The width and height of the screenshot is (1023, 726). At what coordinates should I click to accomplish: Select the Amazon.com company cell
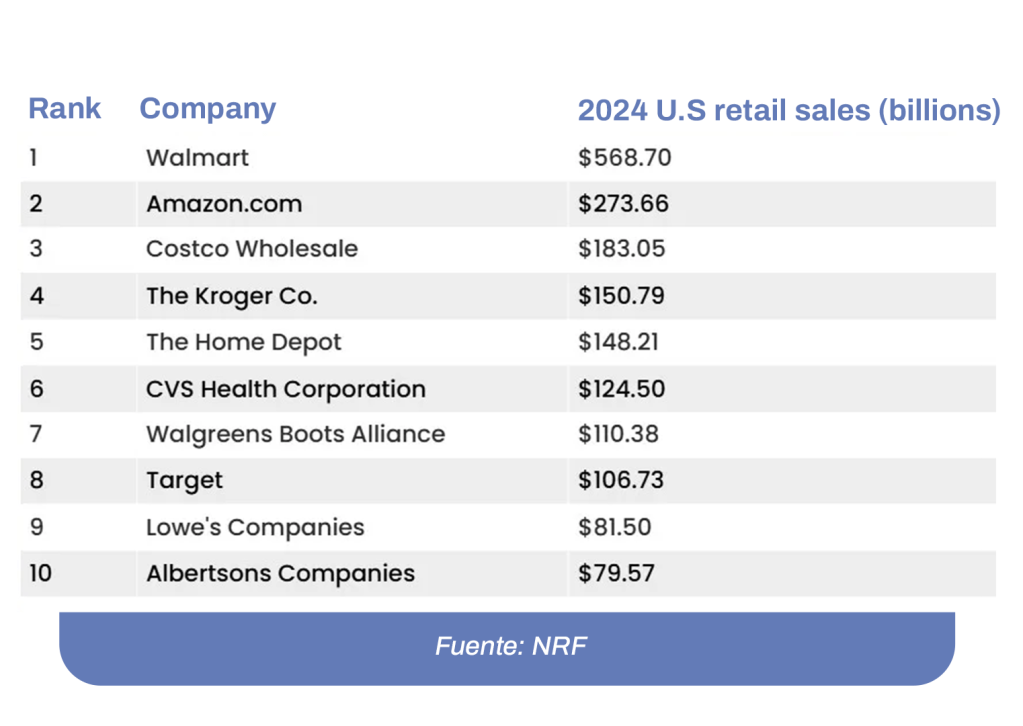224,204
